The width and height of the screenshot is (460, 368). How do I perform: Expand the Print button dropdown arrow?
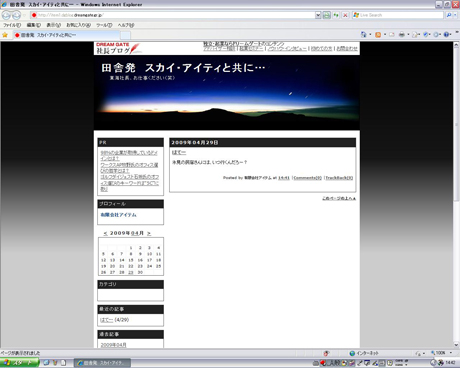[x=408, y=34]
